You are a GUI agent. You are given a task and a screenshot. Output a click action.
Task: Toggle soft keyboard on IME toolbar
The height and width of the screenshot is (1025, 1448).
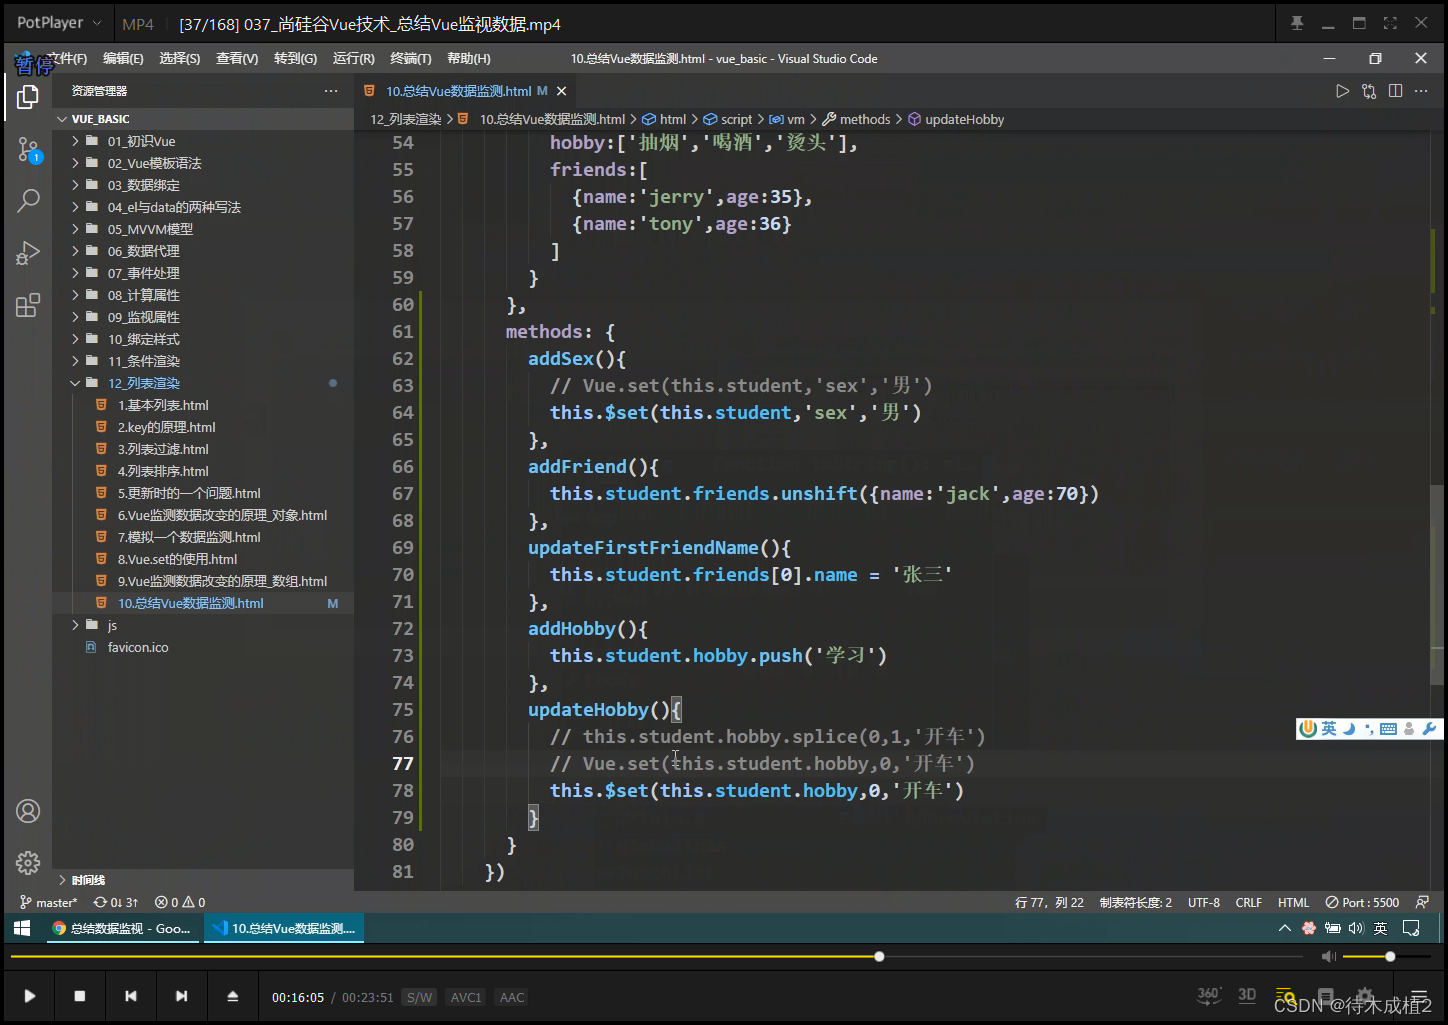point(1388,729)
